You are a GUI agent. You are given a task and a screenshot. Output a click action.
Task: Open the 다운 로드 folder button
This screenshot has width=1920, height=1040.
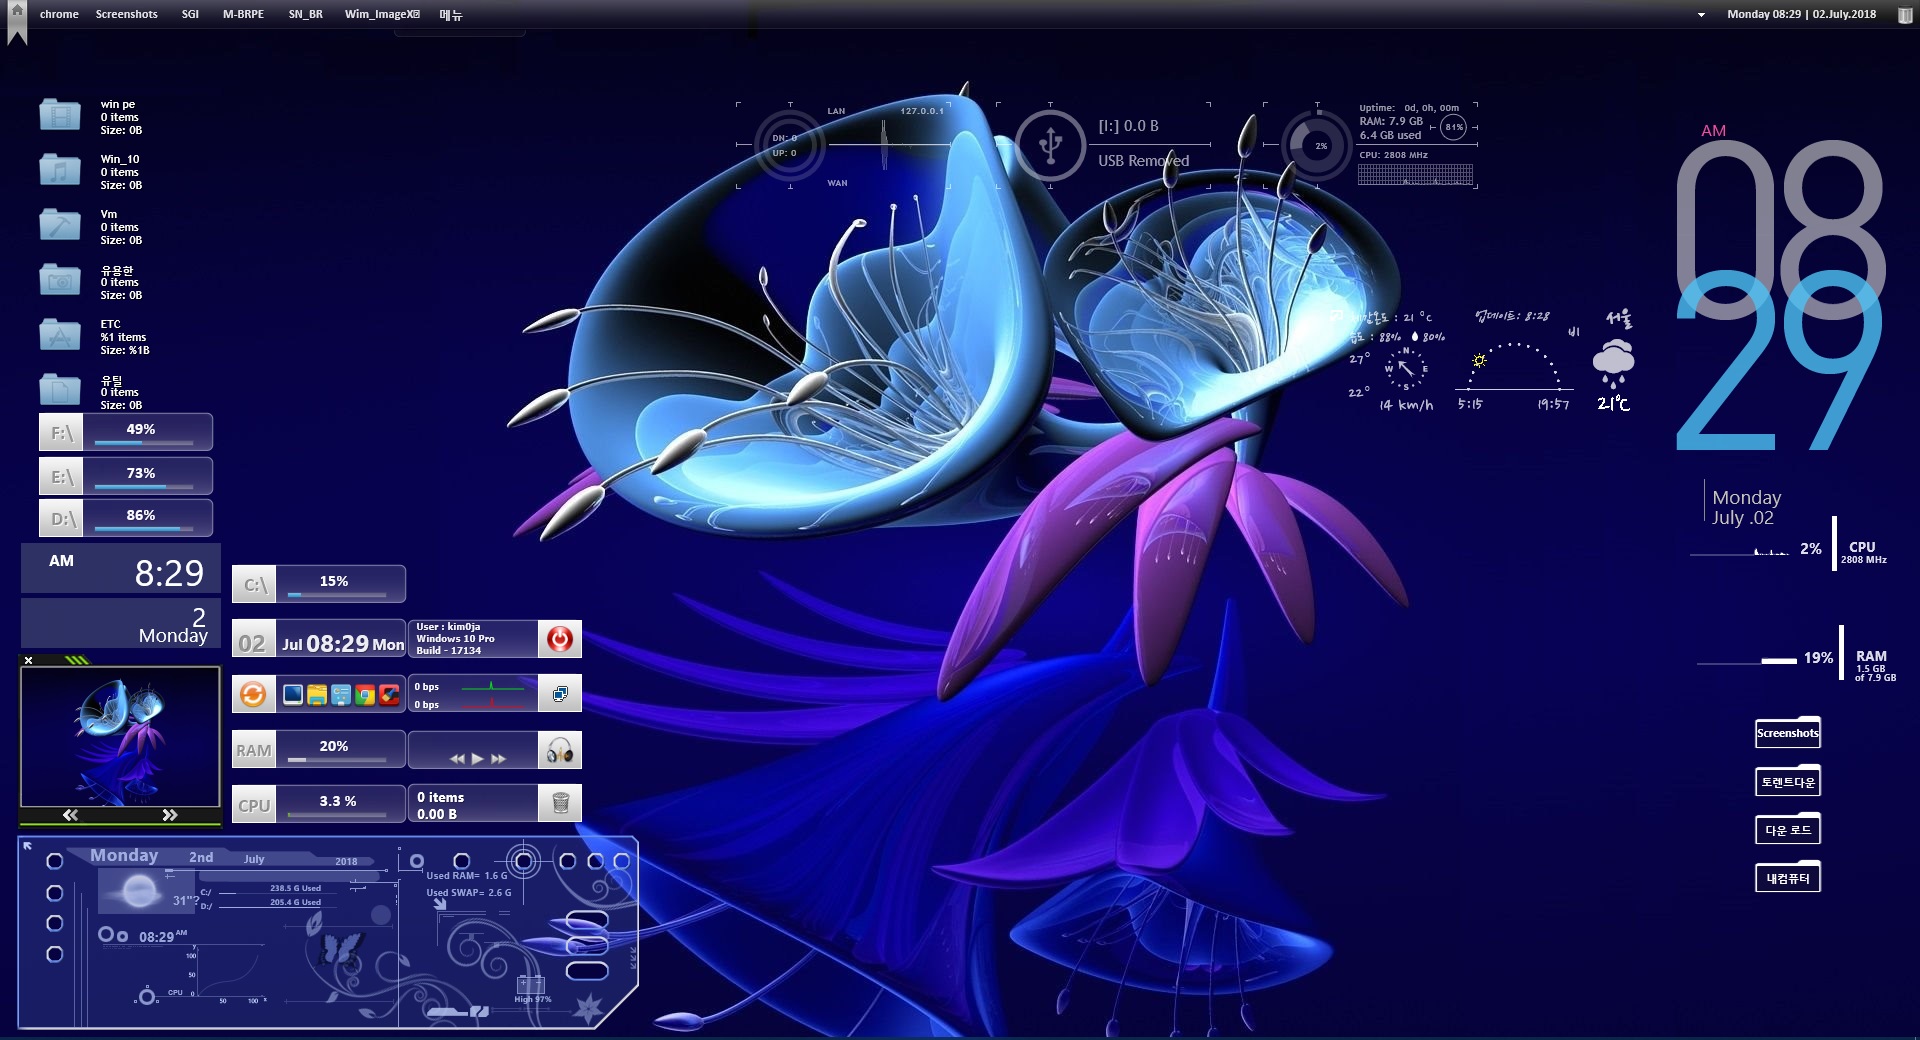tap(1788, 829)
